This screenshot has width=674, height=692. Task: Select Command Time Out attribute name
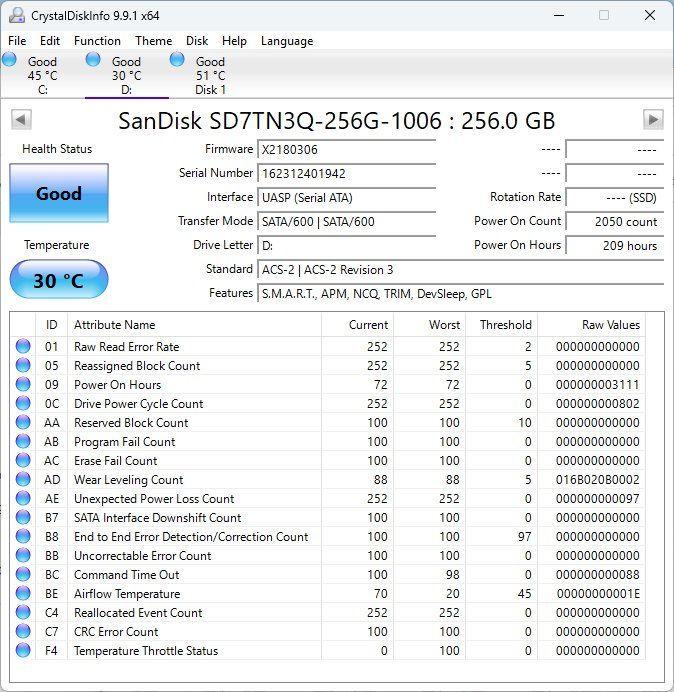[x=127, y=575]
